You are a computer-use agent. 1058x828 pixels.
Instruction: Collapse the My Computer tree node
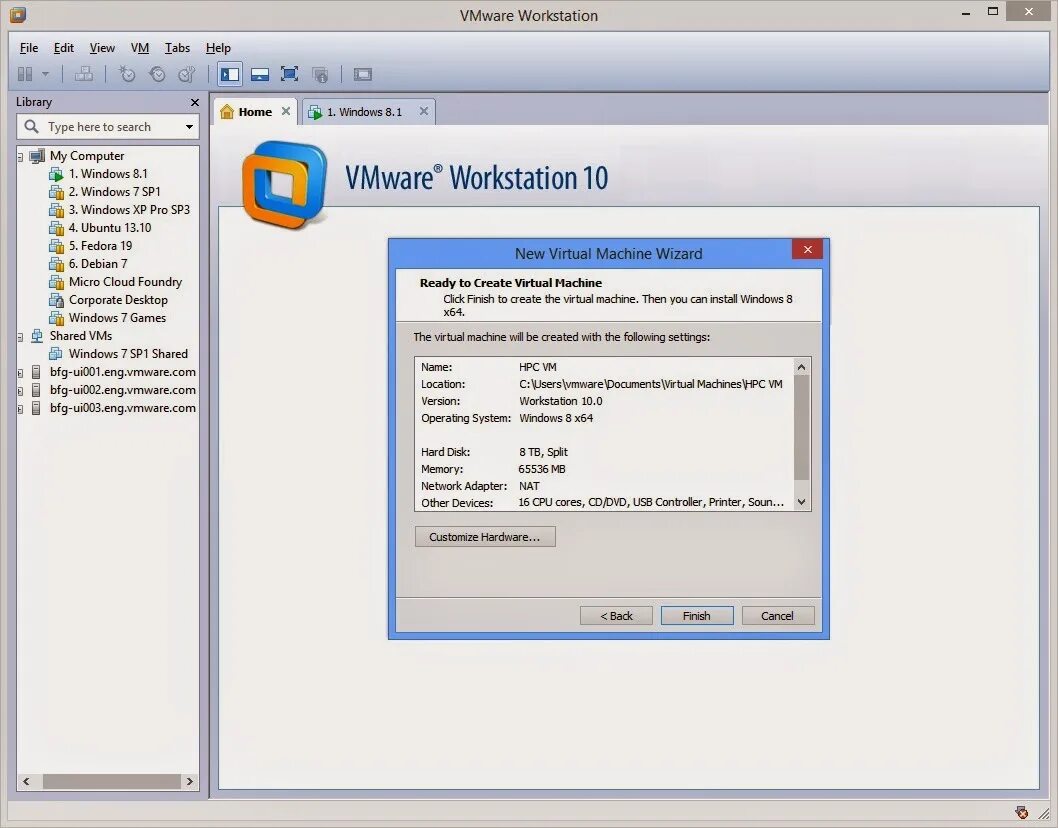20,157
